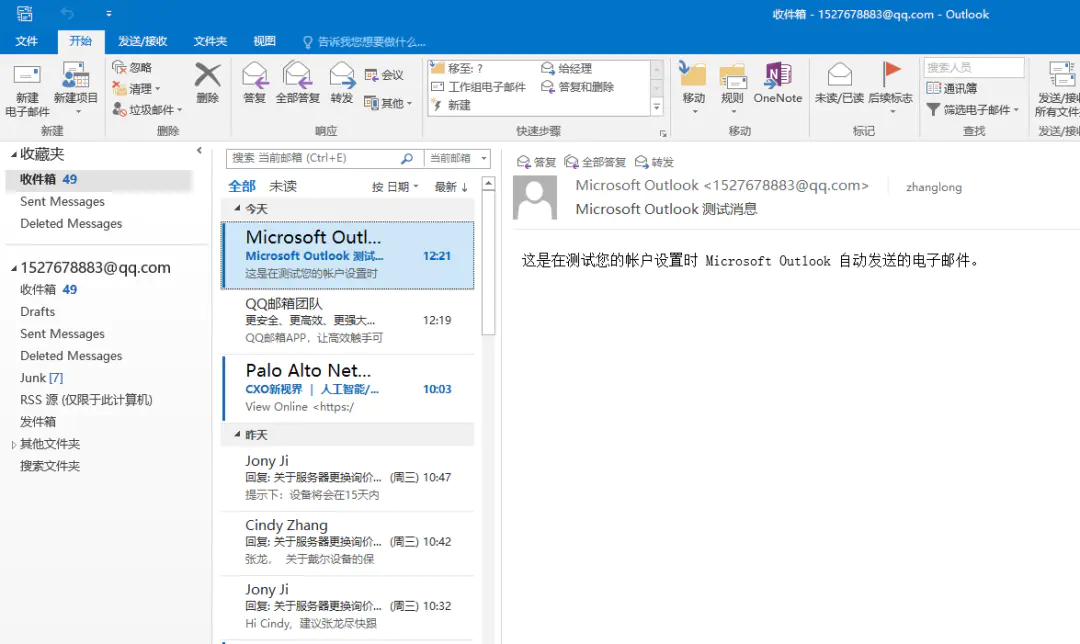The height and width of the screenshot is (644, 1080).
Task: Select the Team Email (工作组电子邮件) quick step
Action: [x=478, y=87]
